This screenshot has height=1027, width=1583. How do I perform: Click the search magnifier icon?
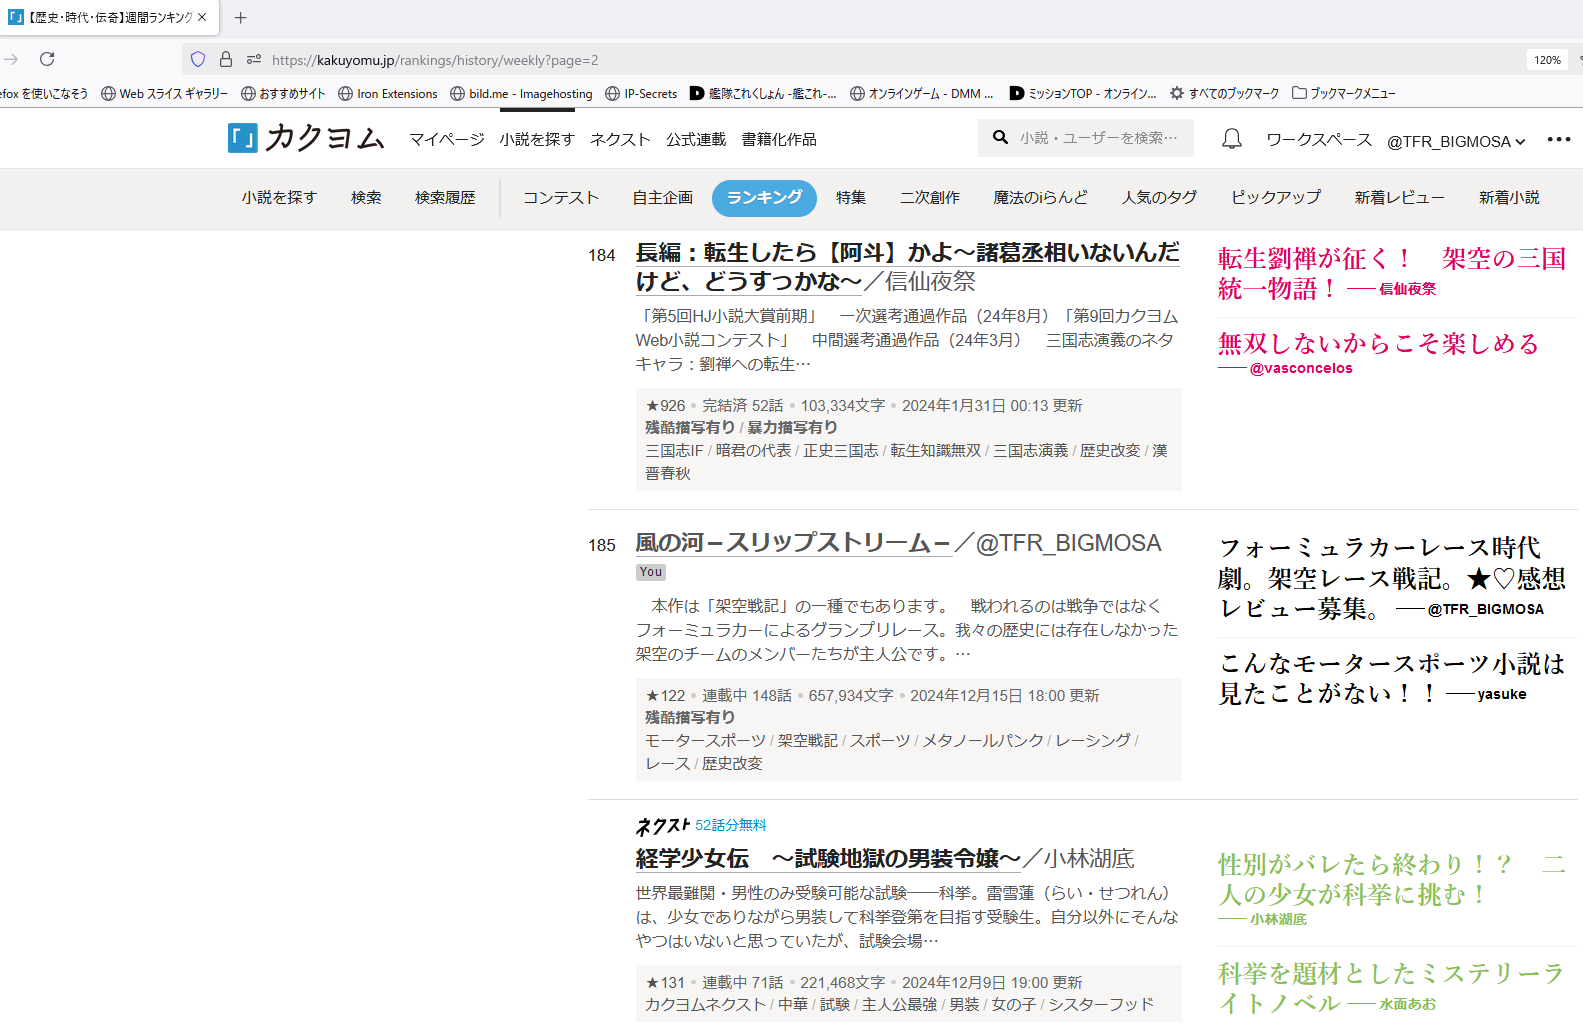1000,138
